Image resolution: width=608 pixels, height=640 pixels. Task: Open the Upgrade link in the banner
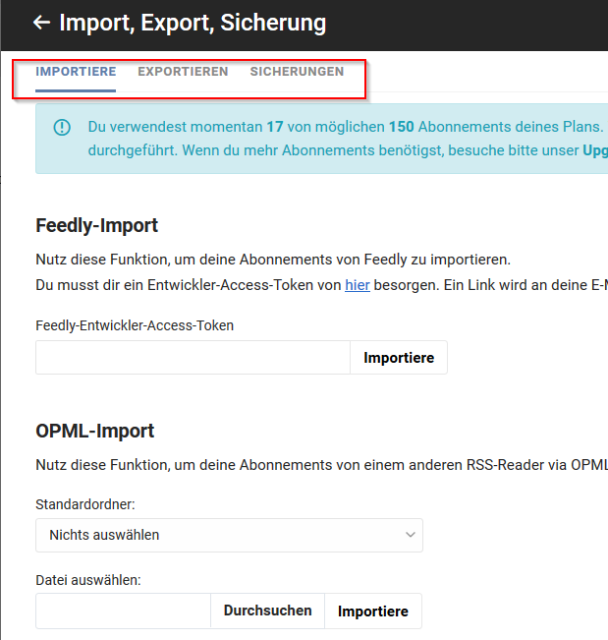click(x=595, y=151)
